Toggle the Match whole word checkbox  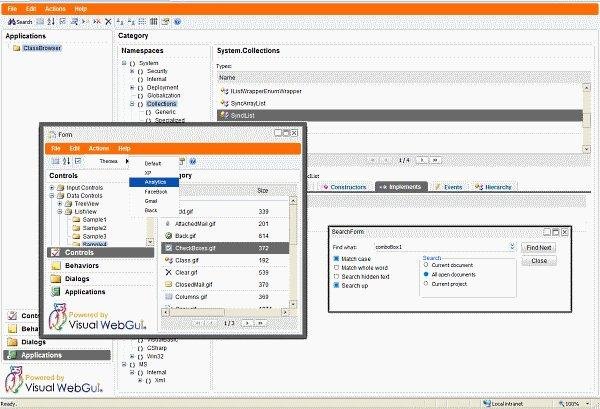pyautogui.click(x=336, y=267)
